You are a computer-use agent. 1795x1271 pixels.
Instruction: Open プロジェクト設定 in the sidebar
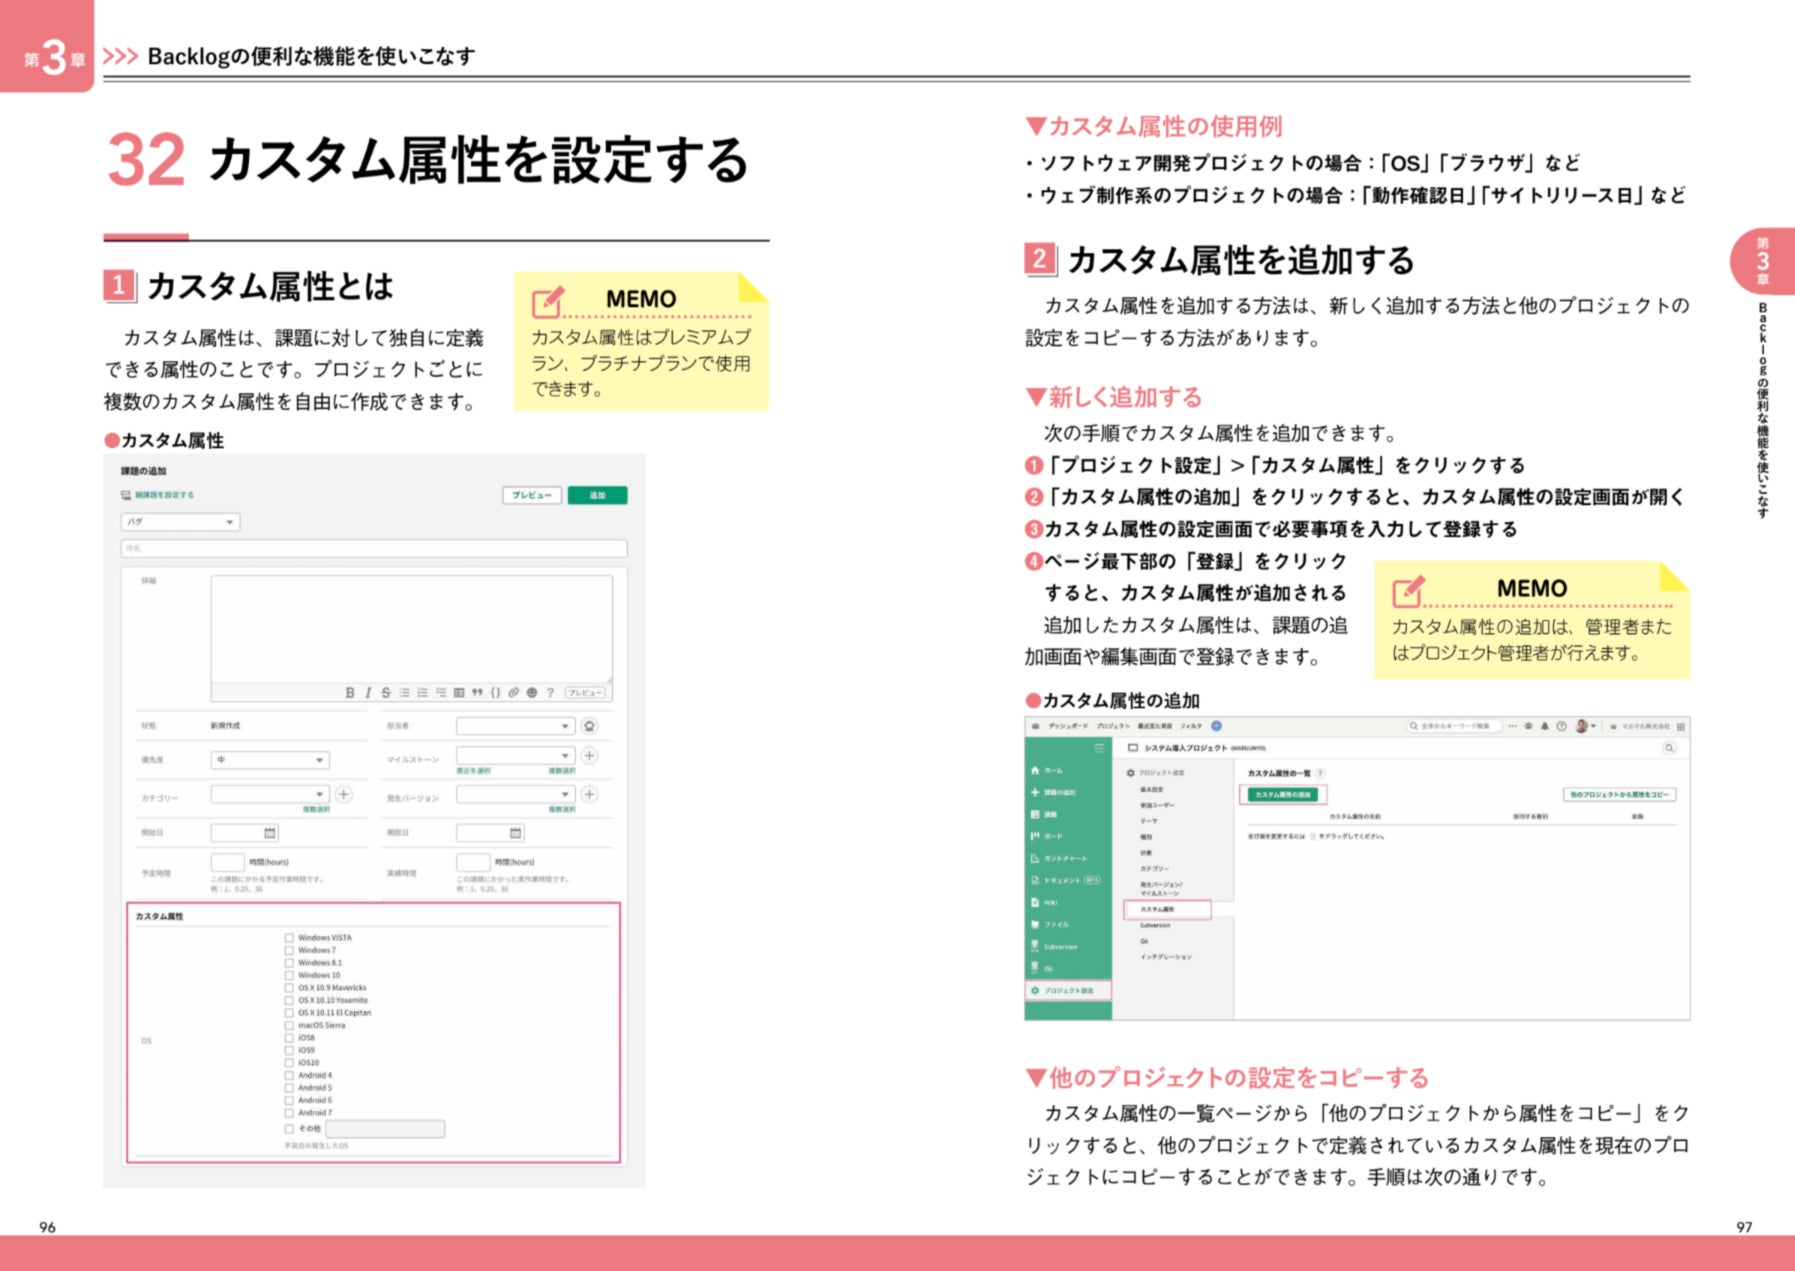[x=1068, y=991]
